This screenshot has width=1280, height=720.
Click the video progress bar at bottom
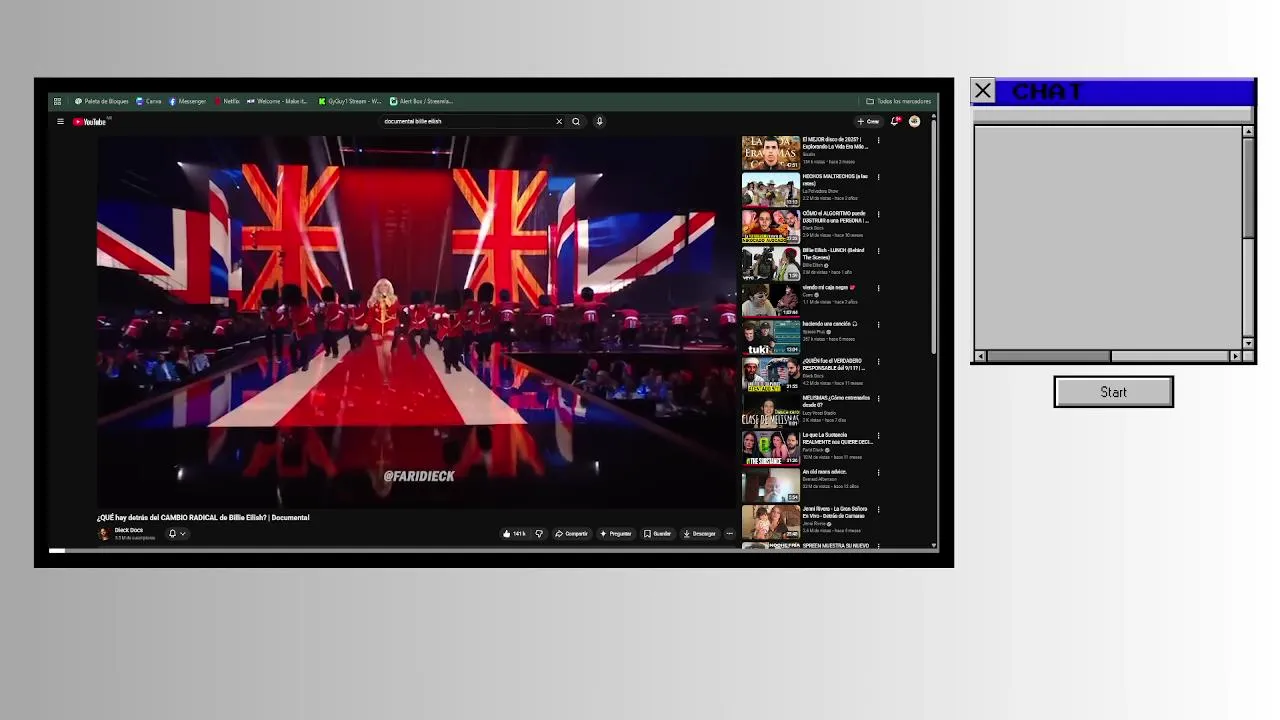(x=494, y=550)
